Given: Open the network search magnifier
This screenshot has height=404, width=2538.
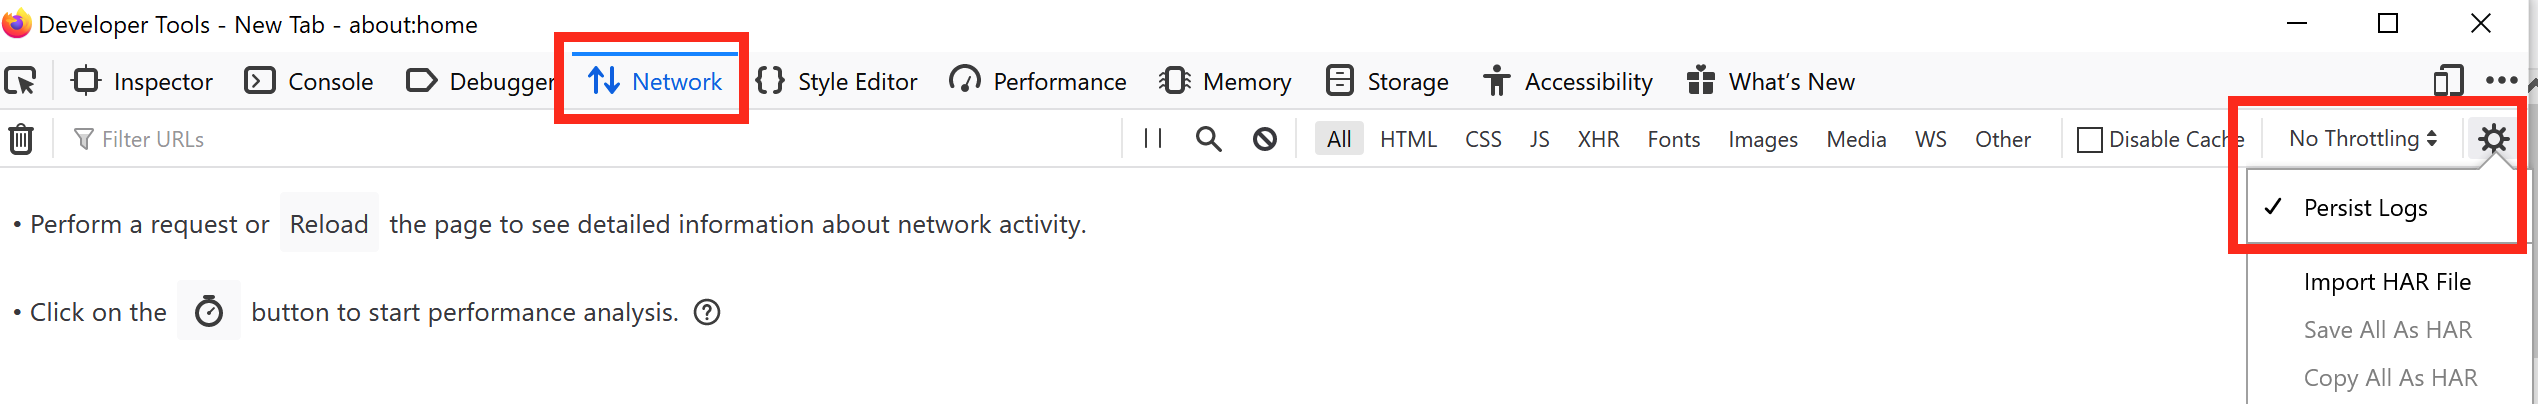Looking at the screenshot, I should pos(1208,139).
